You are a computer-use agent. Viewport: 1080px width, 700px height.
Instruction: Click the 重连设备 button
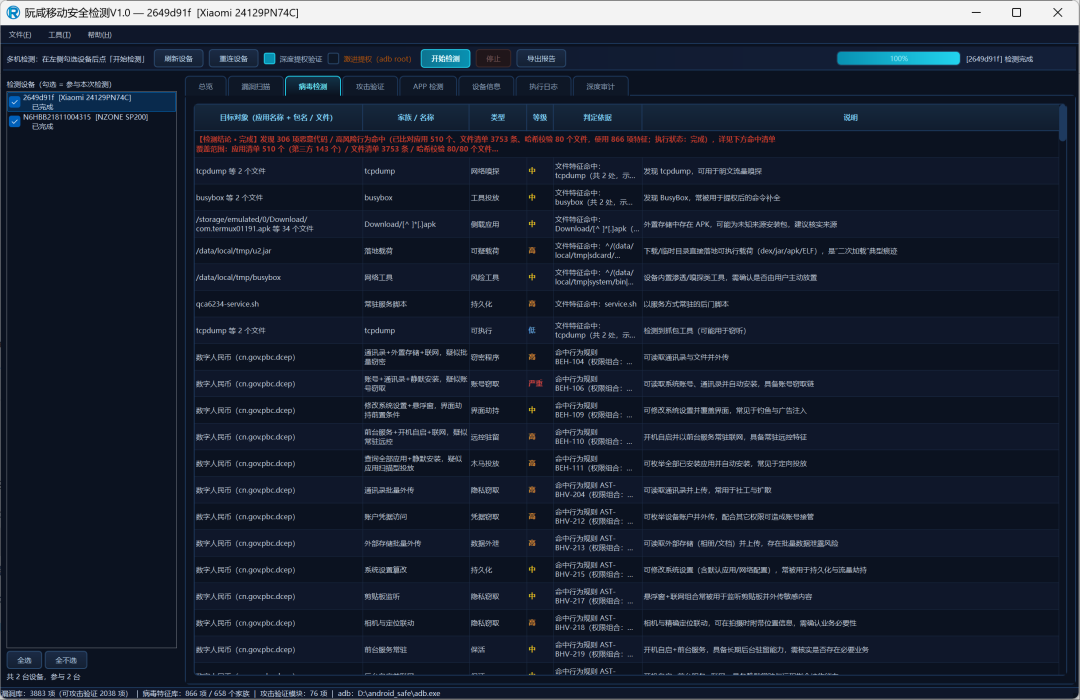pos(233,59)
